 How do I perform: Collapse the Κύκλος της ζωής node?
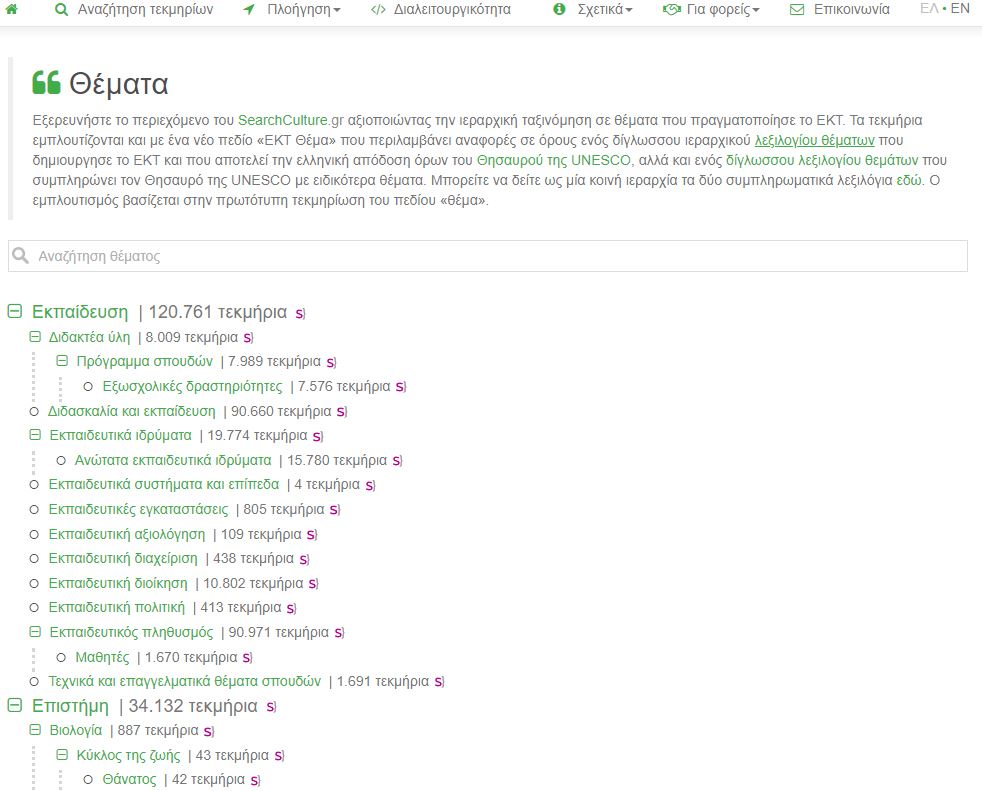[x=62, y=755]
